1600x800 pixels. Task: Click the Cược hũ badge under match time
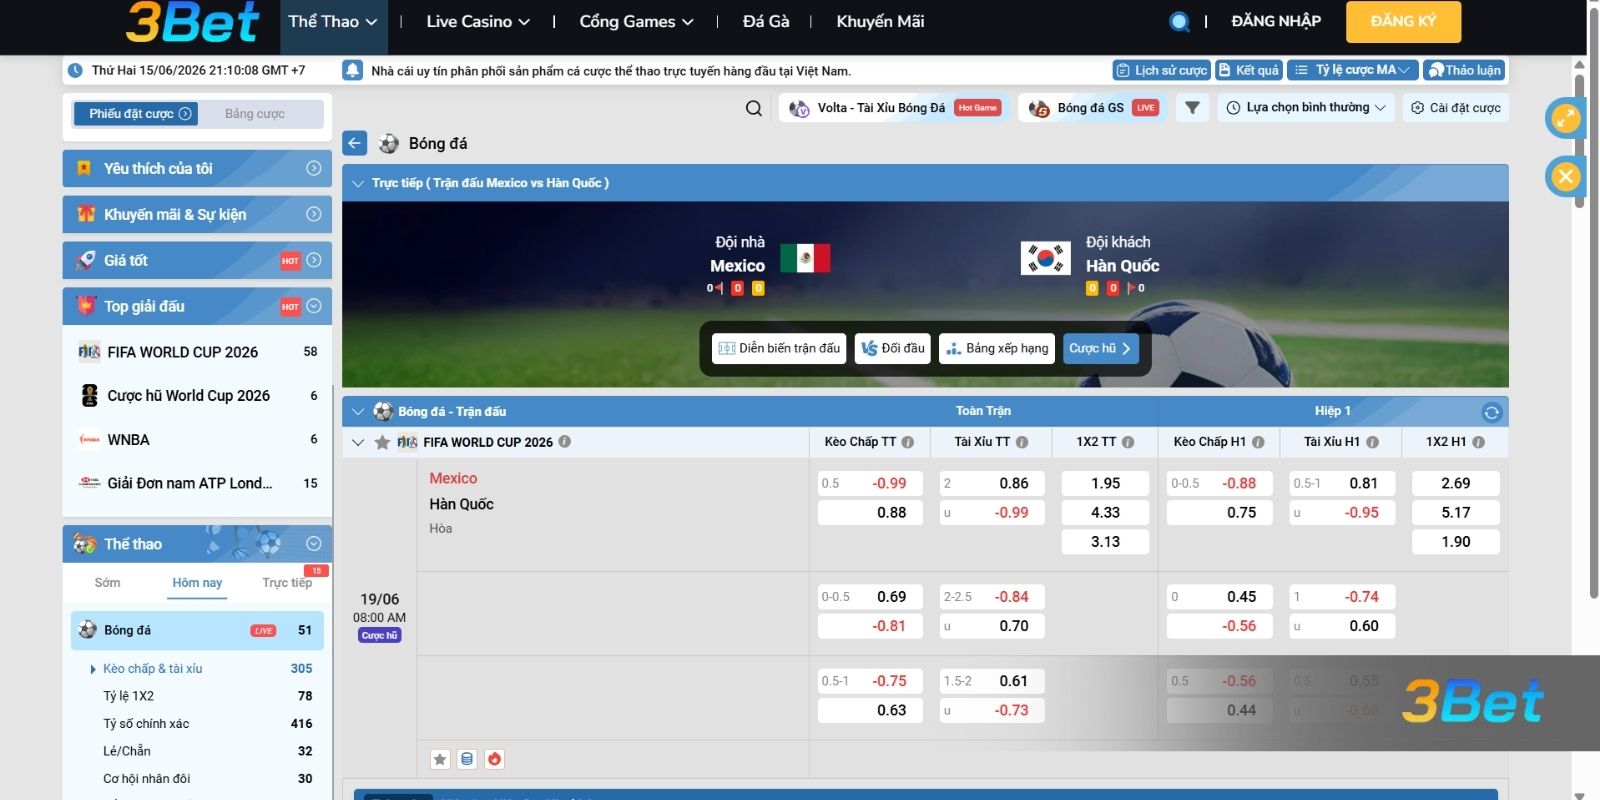[380, 635]
